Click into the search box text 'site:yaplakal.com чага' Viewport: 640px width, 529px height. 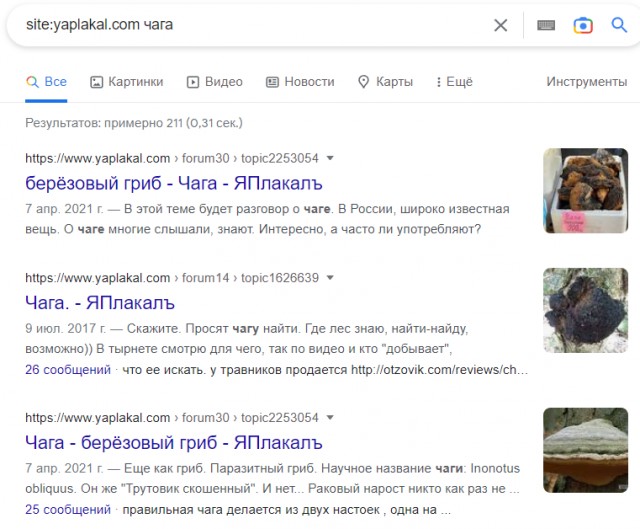point(100,24)
